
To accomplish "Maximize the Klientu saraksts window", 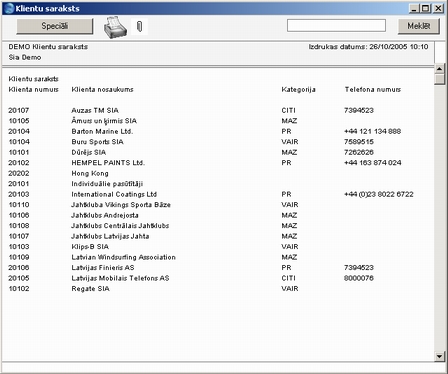I will pyautogui.click(x=426, y=8).
